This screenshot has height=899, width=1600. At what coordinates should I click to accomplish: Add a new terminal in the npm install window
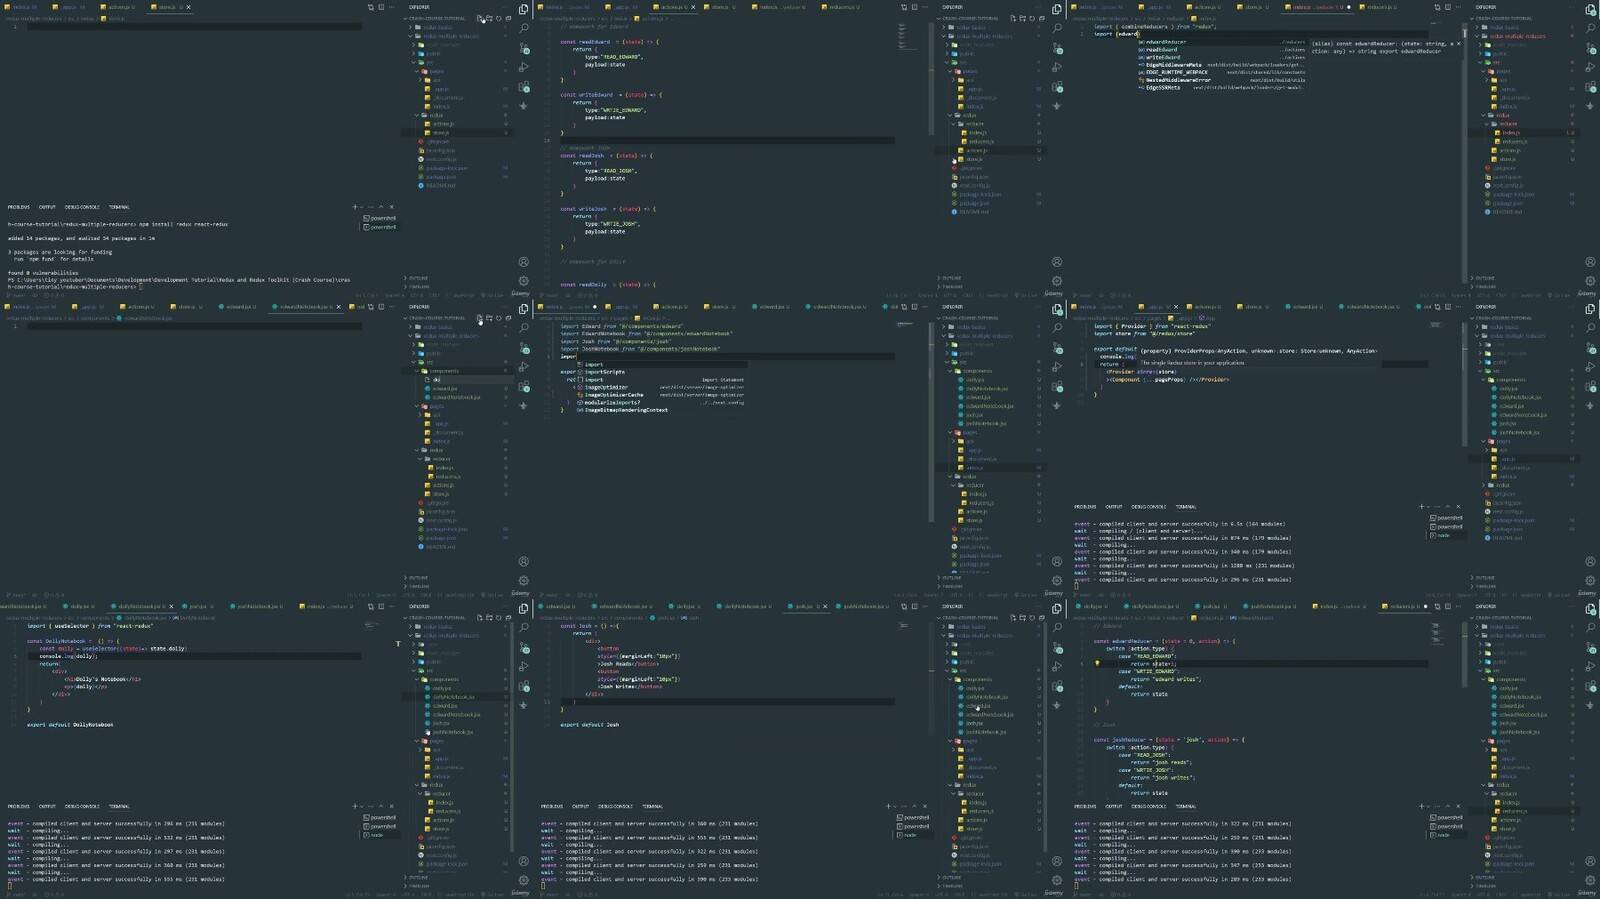[354, 207]
